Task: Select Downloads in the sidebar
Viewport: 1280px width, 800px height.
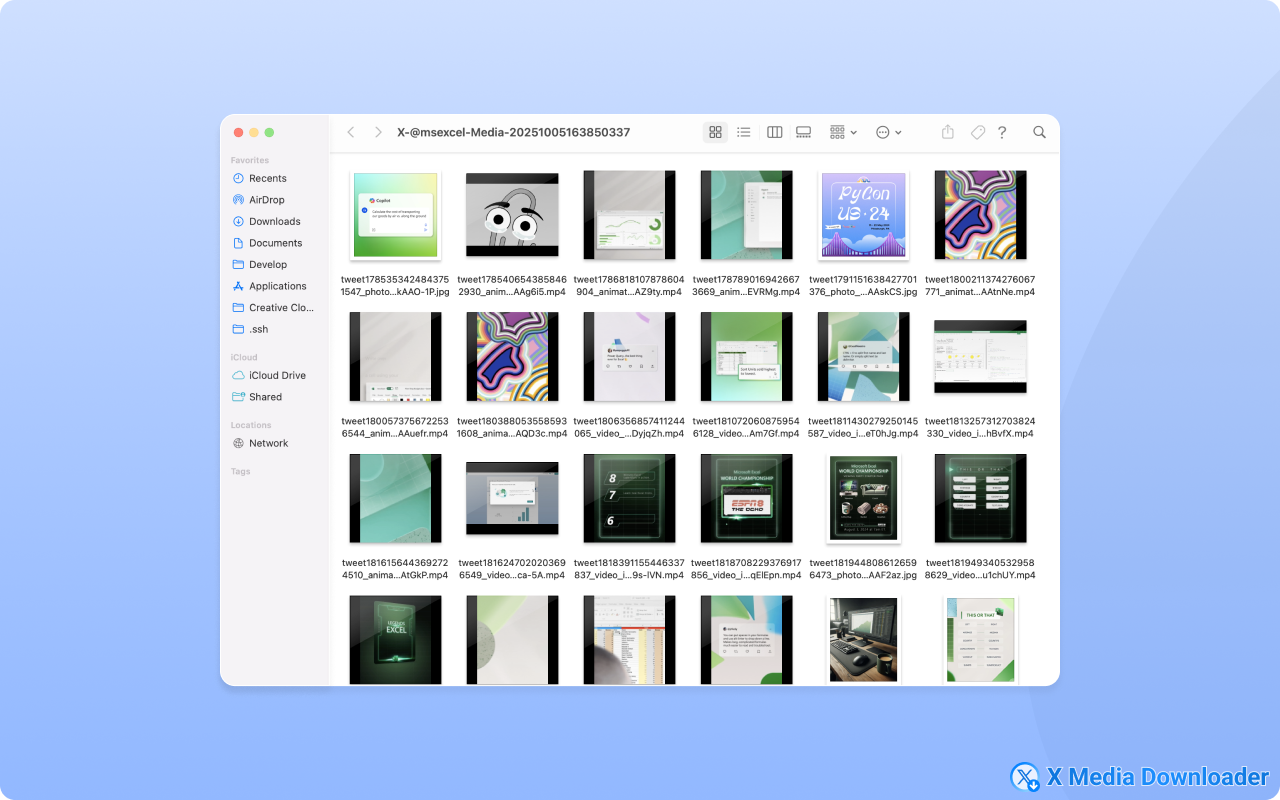Action: coord(277,221)
